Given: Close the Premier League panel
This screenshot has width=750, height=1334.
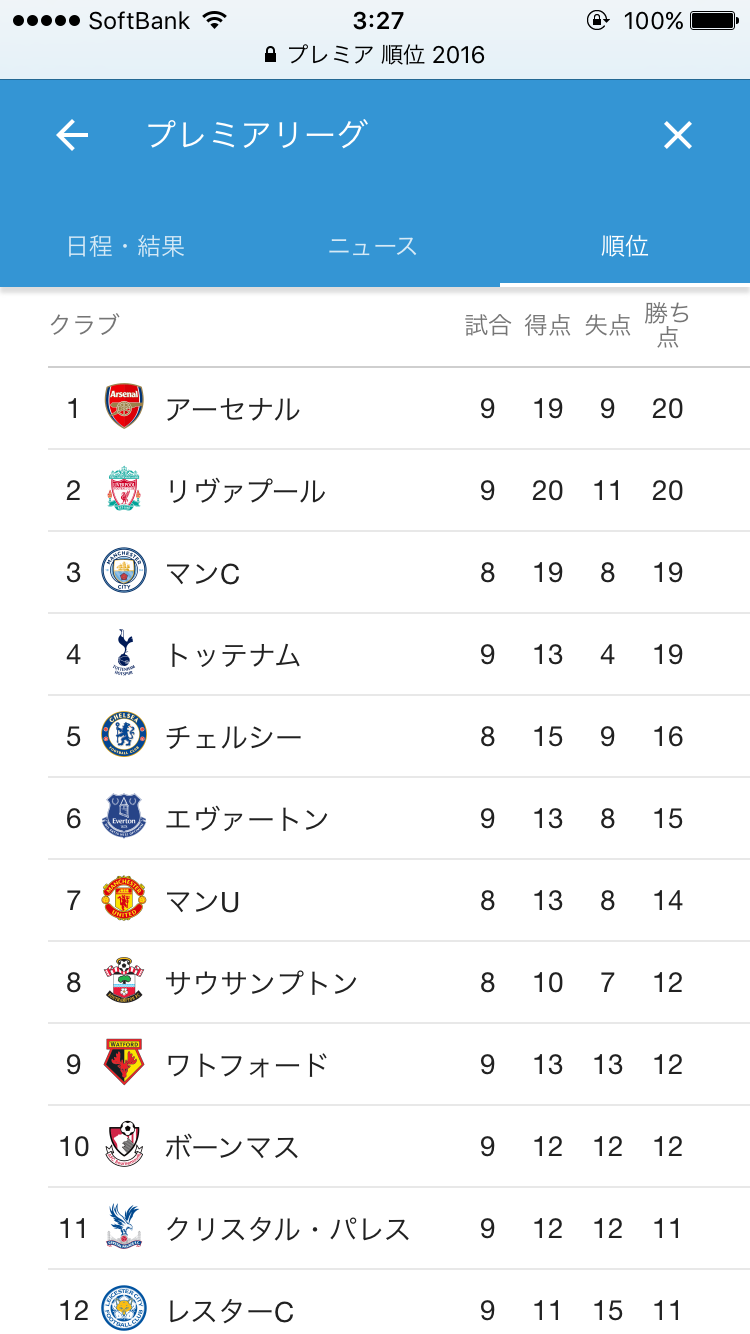Looking at the screenshot, I should click(678, 135).
